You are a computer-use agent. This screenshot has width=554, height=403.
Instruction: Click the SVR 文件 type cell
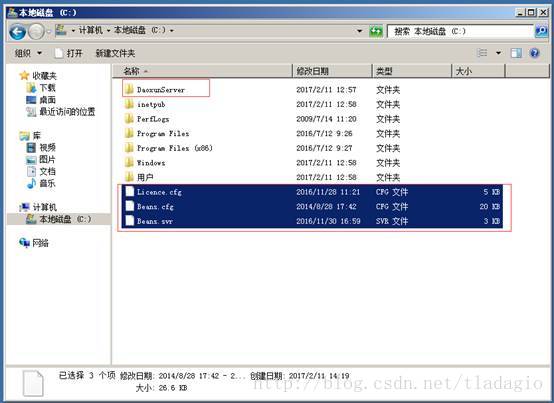click(392, 221)
